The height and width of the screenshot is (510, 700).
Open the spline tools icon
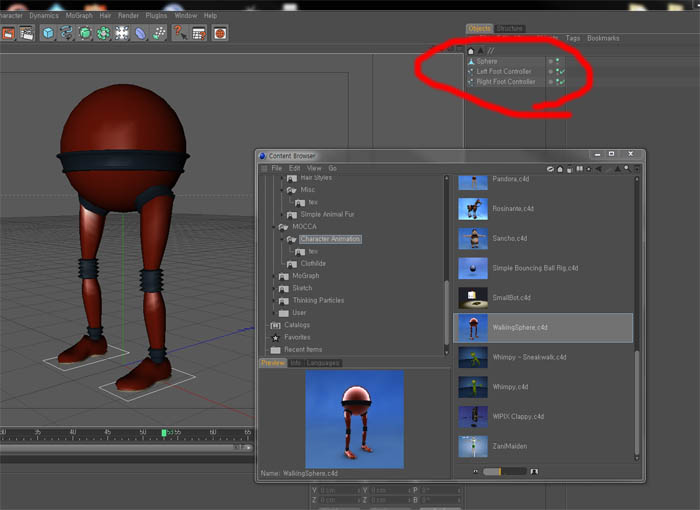tap(67, 33)
